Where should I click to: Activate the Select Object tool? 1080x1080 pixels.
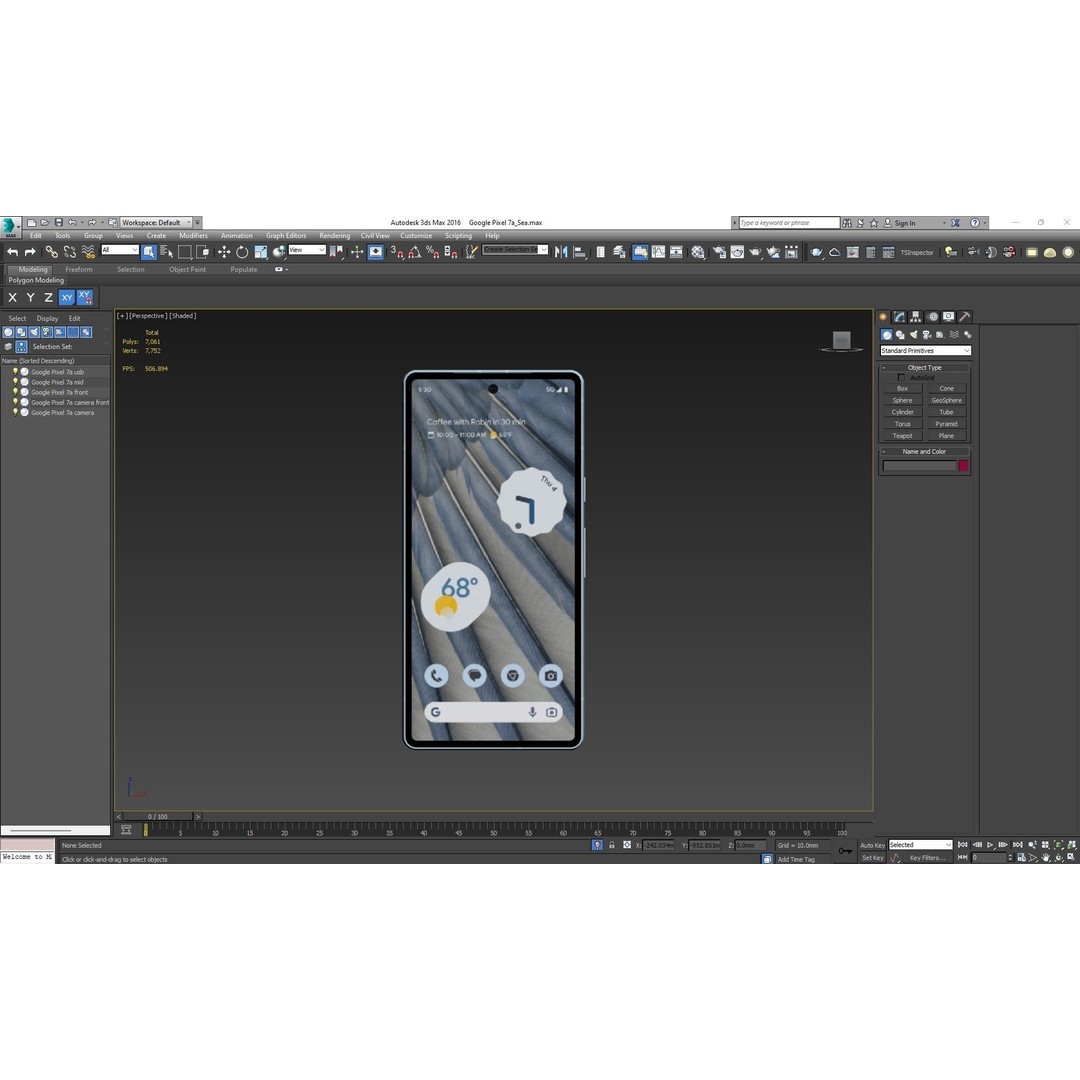[149, 252]
